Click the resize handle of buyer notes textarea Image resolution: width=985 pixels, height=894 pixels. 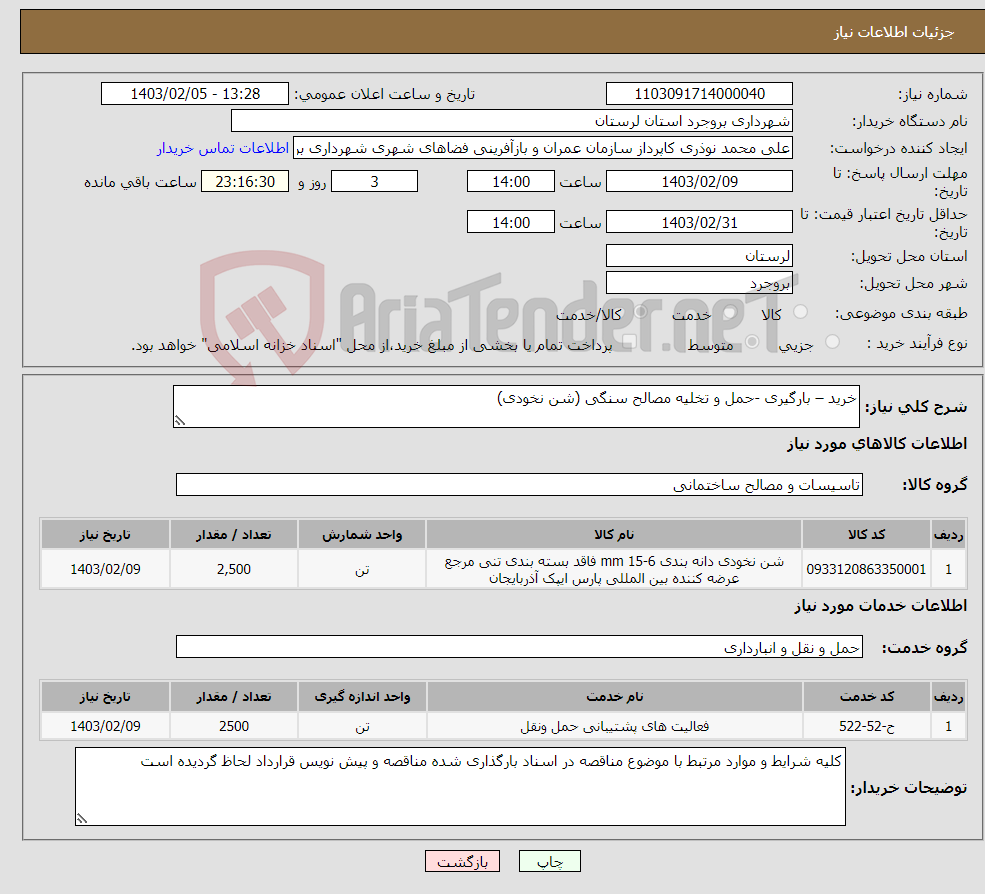pyautogui.click(x=82, y=819)
